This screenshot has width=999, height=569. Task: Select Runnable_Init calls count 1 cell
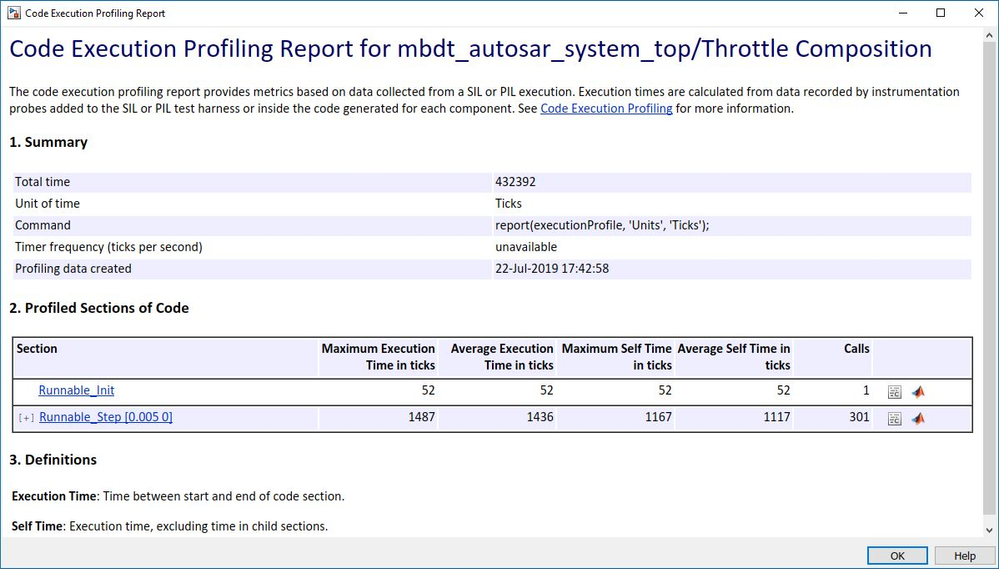click(x=866, y=390)
